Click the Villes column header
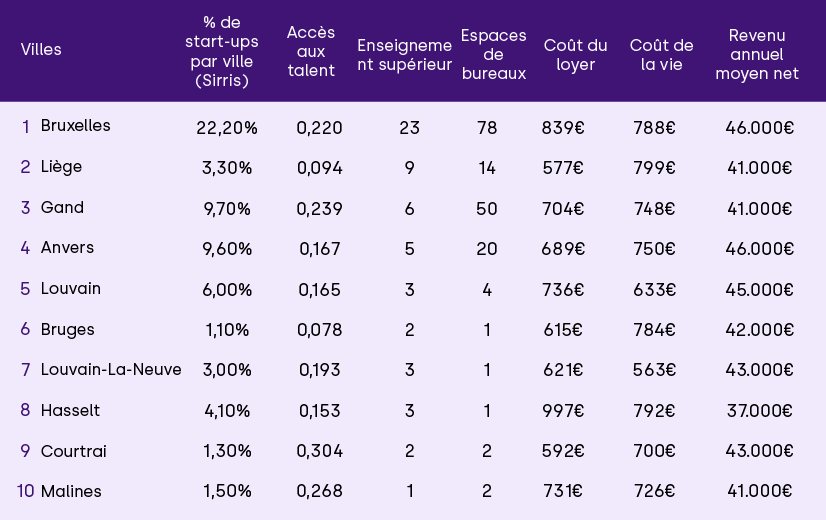Screen dimensions: 826x520 (41, 50)
